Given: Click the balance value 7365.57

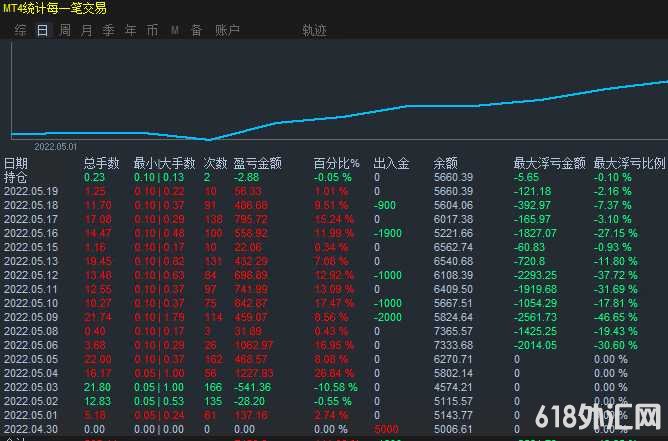Looking at the screenshot, I should coord(453,331).
